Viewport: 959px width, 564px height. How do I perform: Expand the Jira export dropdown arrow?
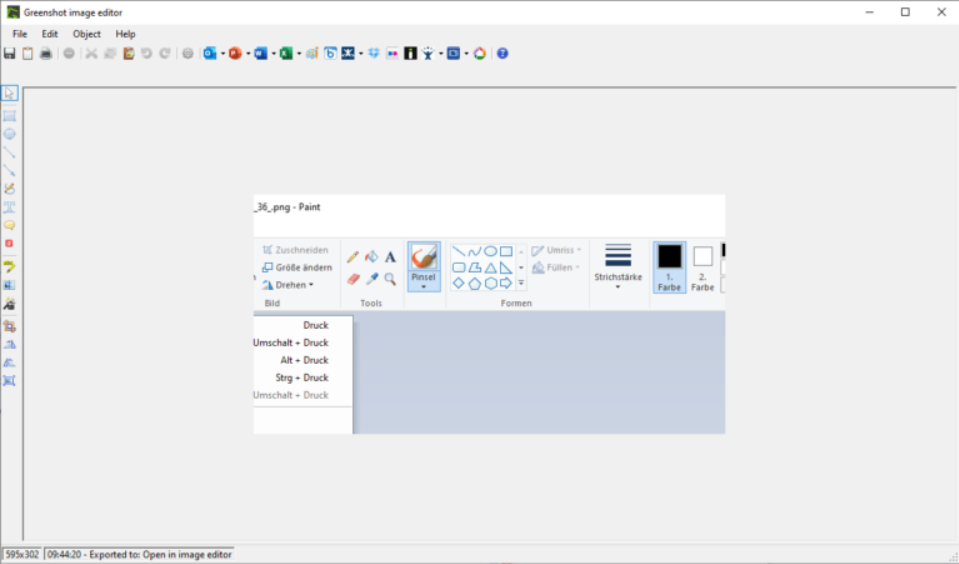(440, 54)
